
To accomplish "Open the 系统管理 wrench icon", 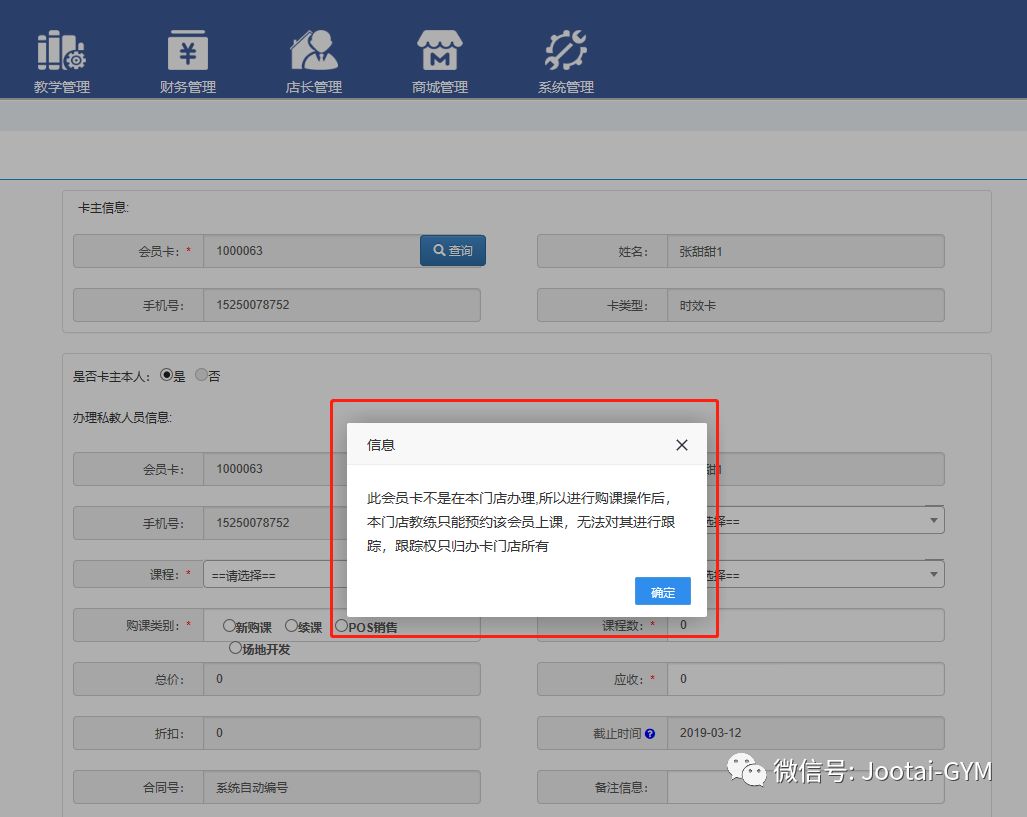I will [566, 50].
